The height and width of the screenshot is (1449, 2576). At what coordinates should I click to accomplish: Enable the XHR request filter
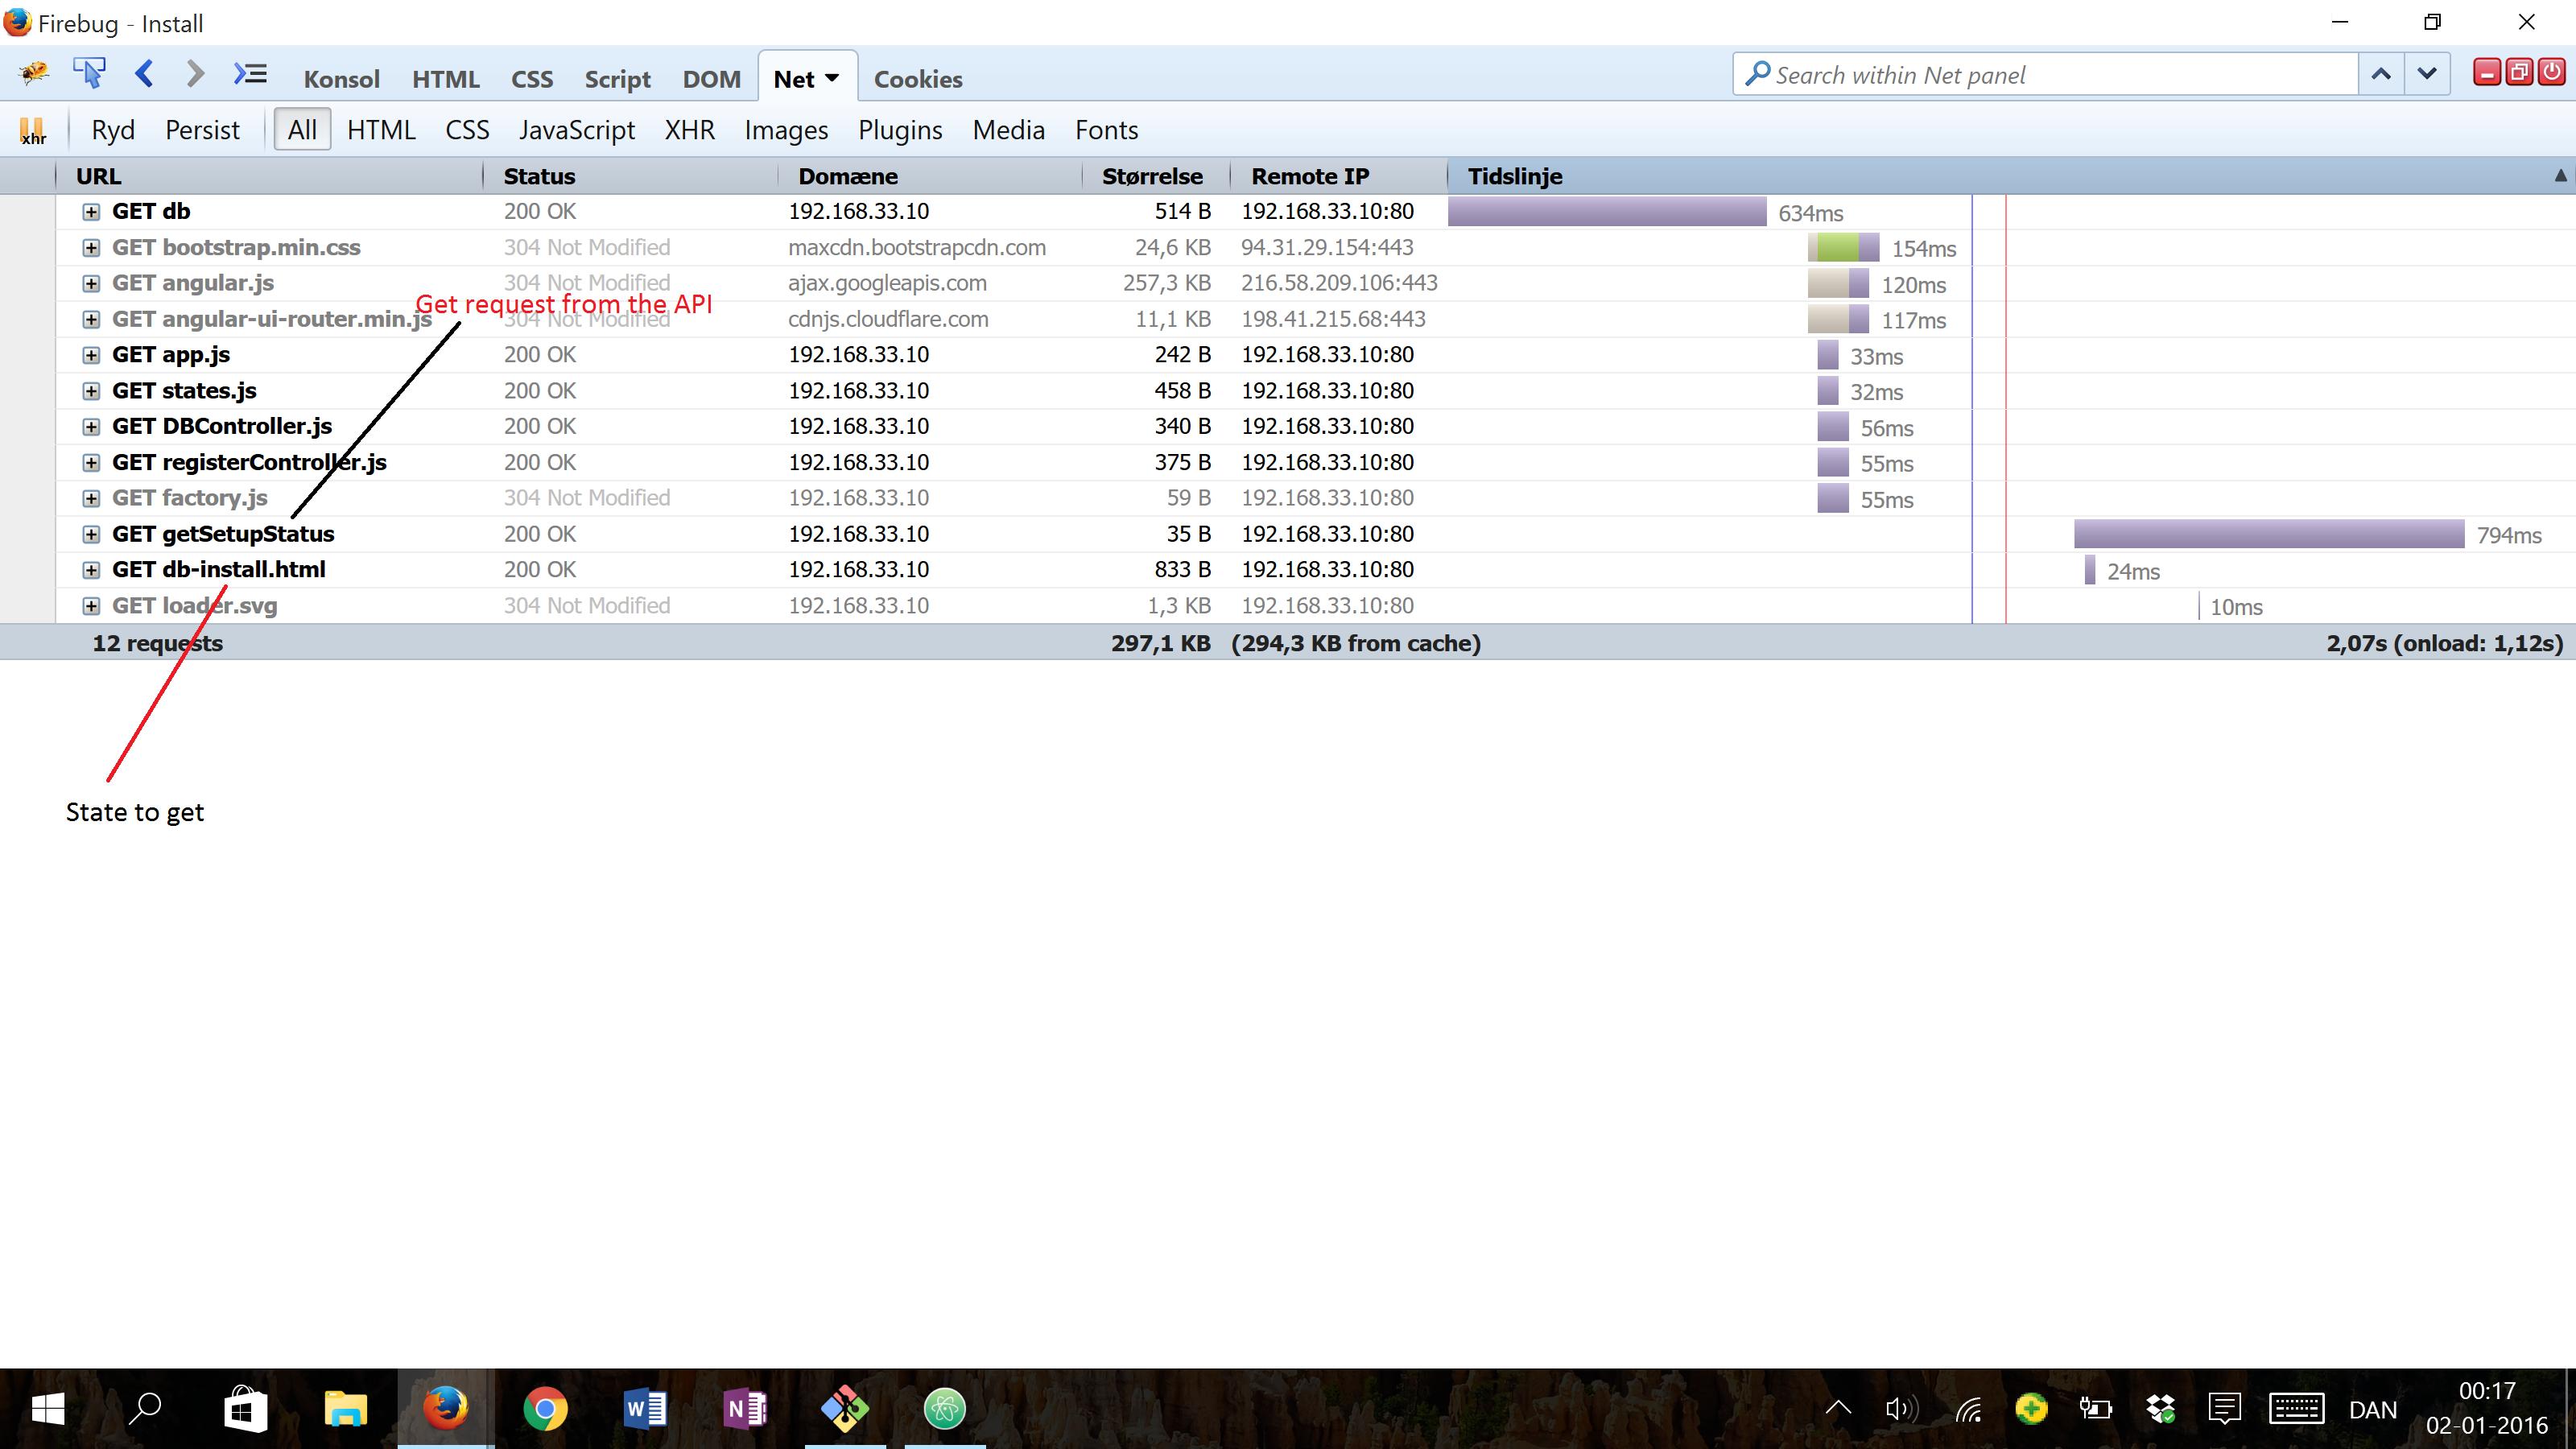(x=689, y=130)
